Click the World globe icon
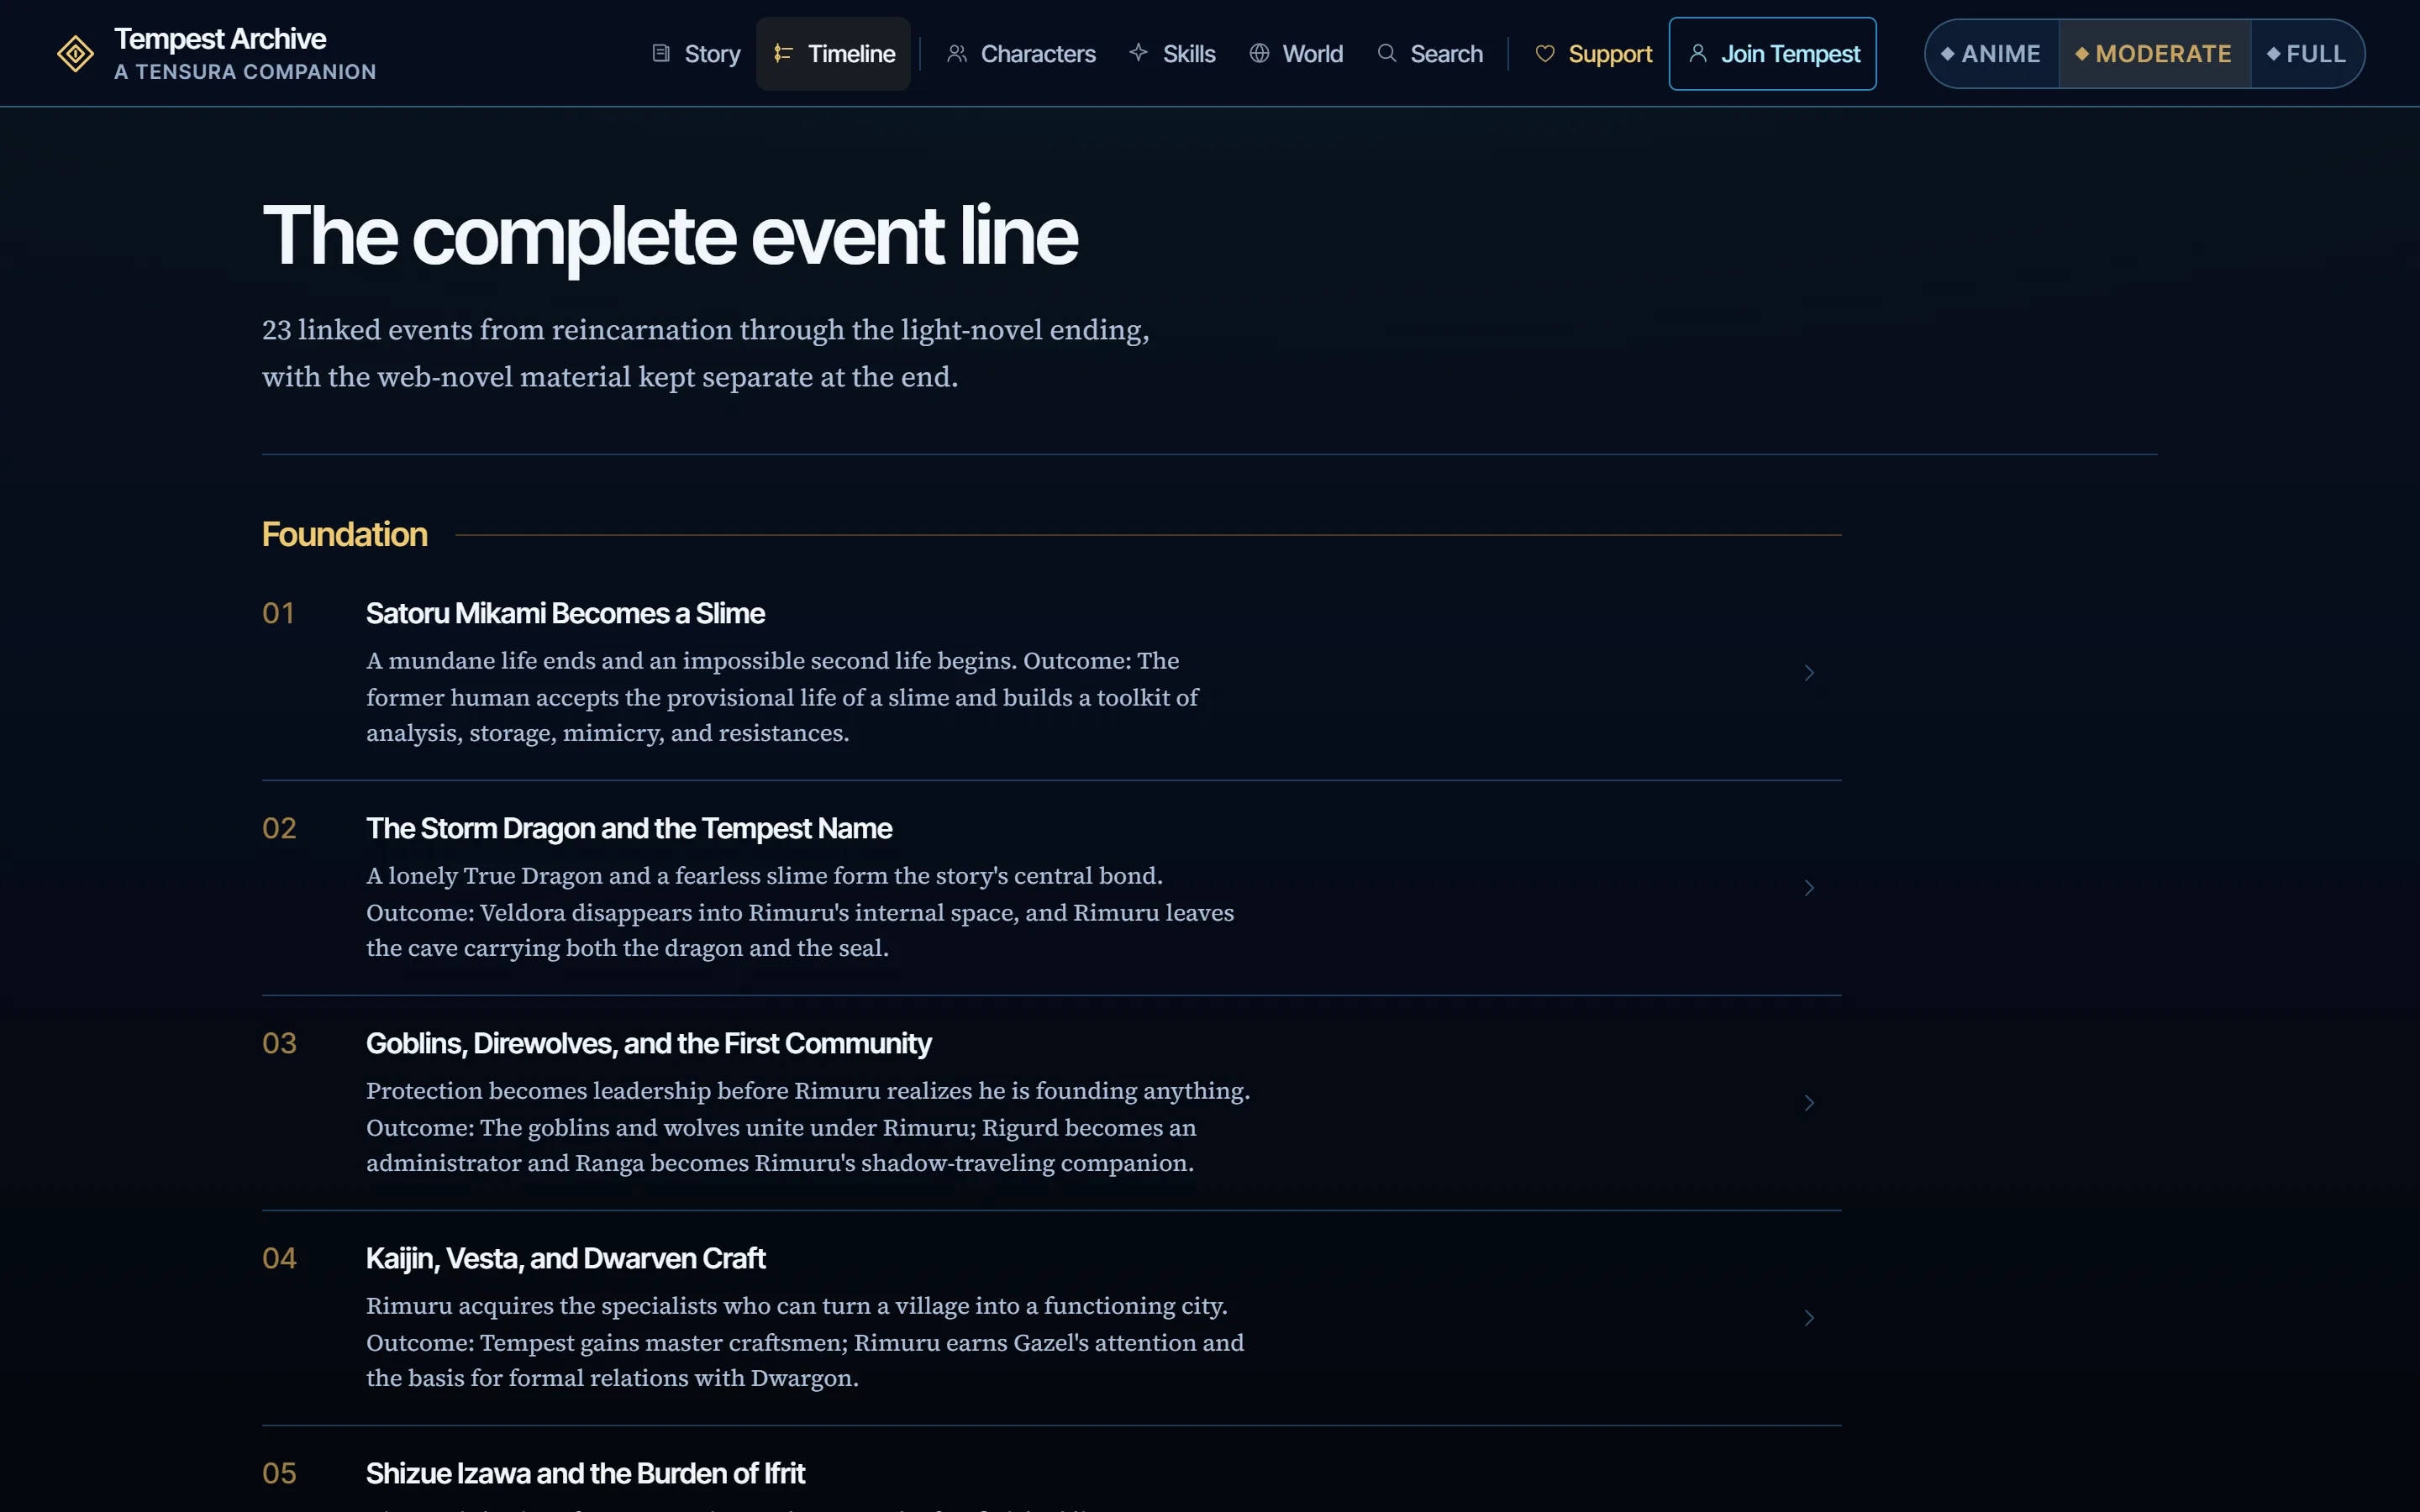Screen dimensions: 2420x1512 click(x=1259, y=53)
